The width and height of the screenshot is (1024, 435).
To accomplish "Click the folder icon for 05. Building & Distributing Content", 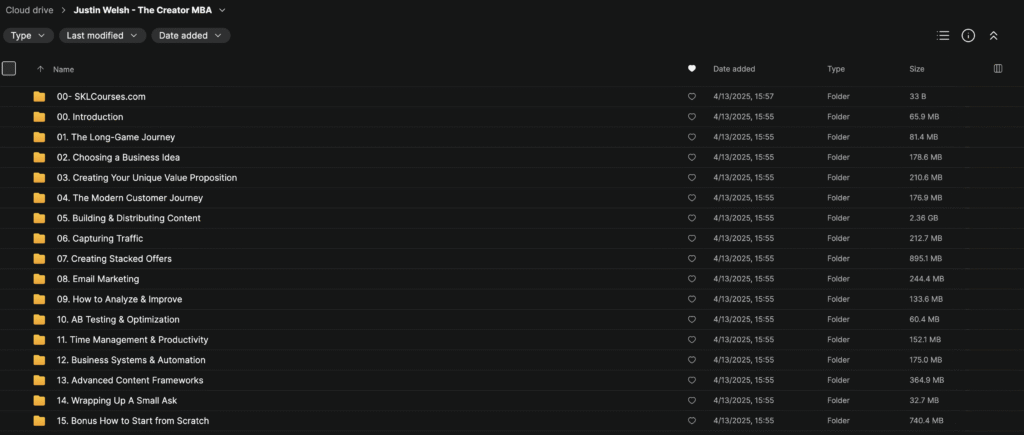I will point(39,218).
